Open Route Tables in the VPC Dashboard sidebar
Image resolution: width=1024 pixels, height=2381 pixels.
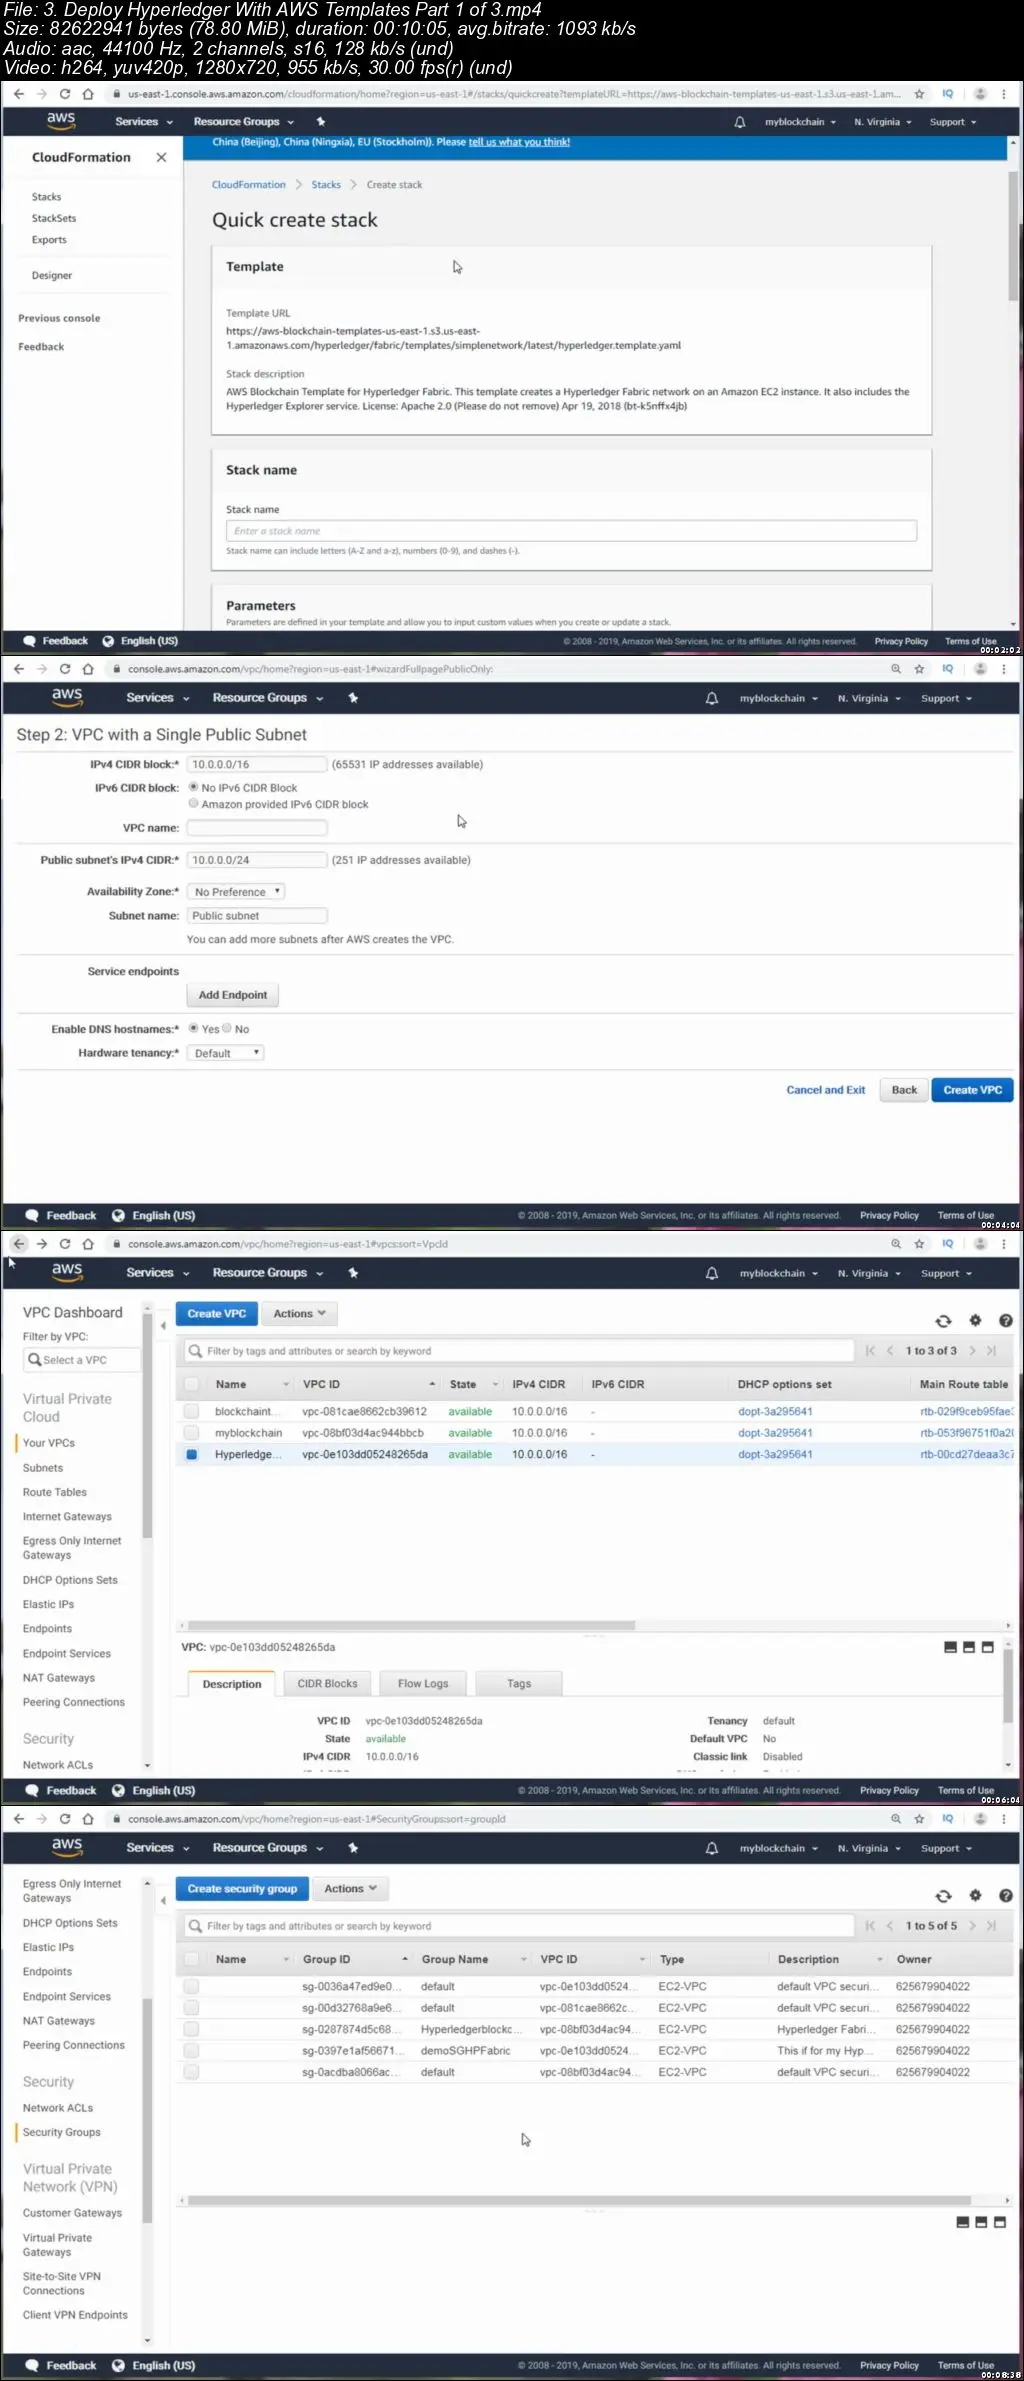click(55, 1492)
